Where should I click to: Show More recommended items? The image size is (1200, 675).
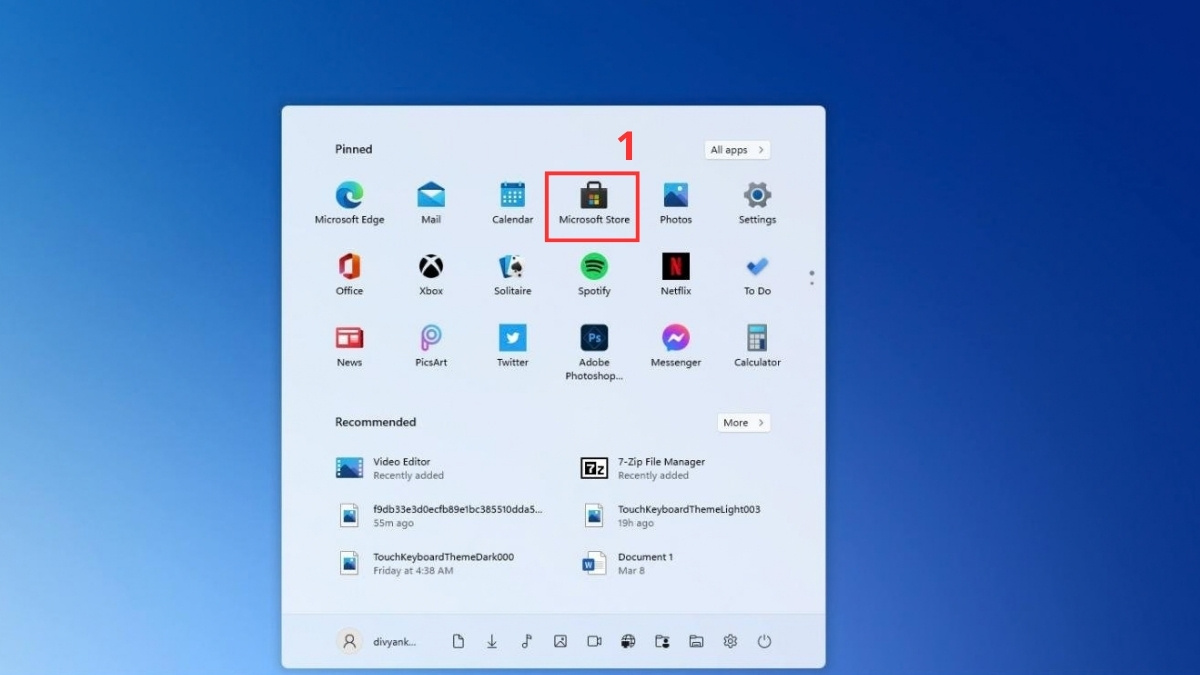(x=744, y=423)
